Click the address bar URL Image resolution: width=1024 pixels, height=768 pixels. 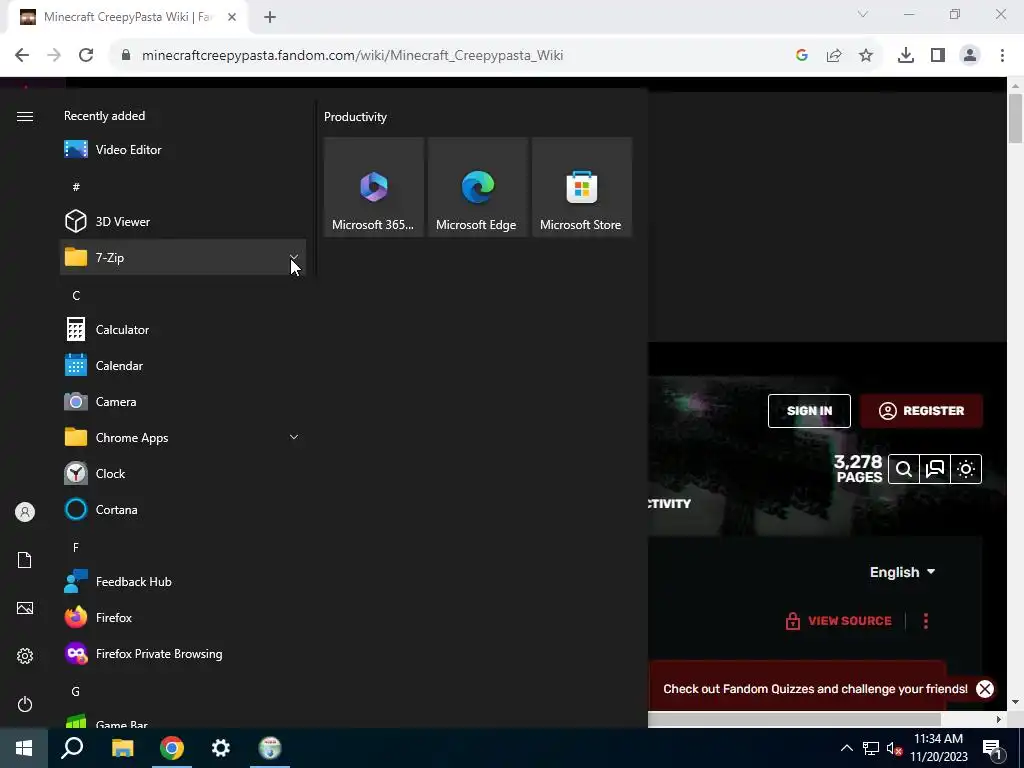click(352, 56)
